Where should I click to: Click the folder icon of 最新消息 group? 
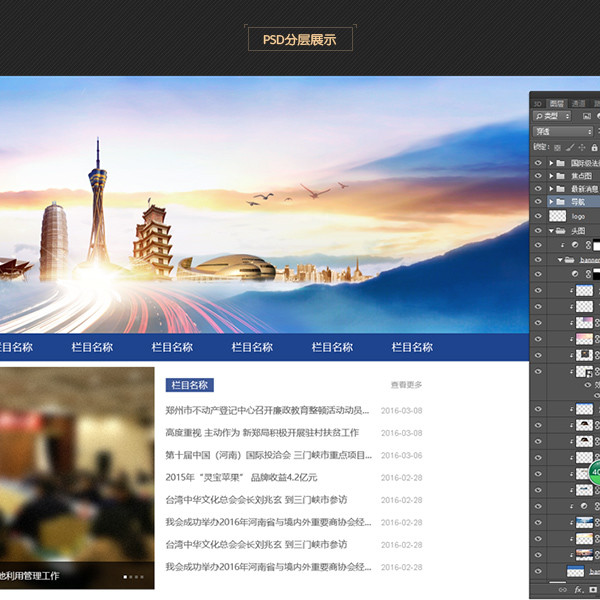click(560, 189)
